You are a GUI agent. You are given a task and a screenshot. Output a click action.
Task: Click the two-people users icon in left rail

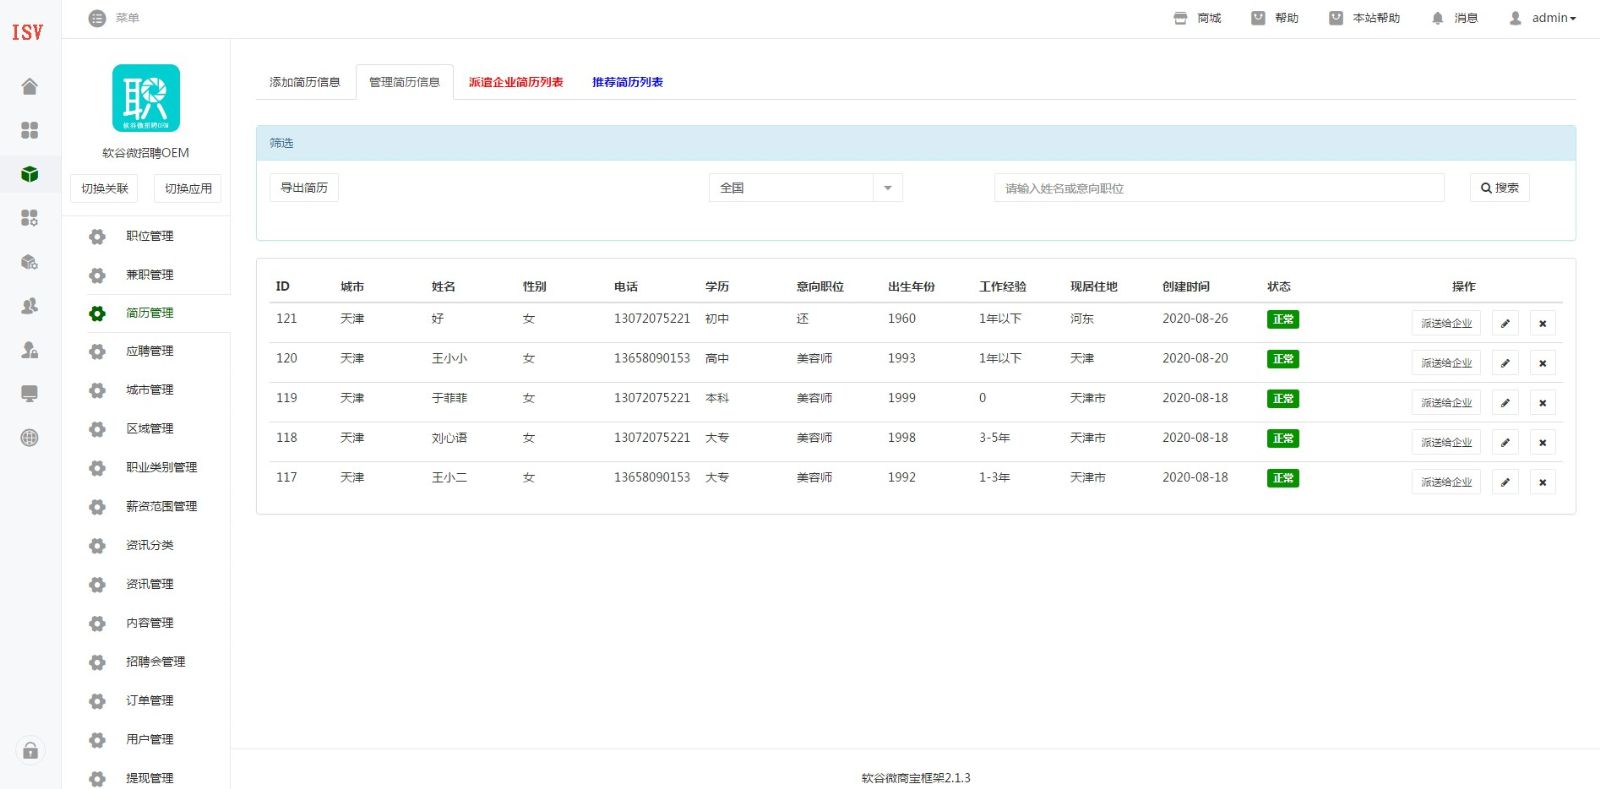30,306
